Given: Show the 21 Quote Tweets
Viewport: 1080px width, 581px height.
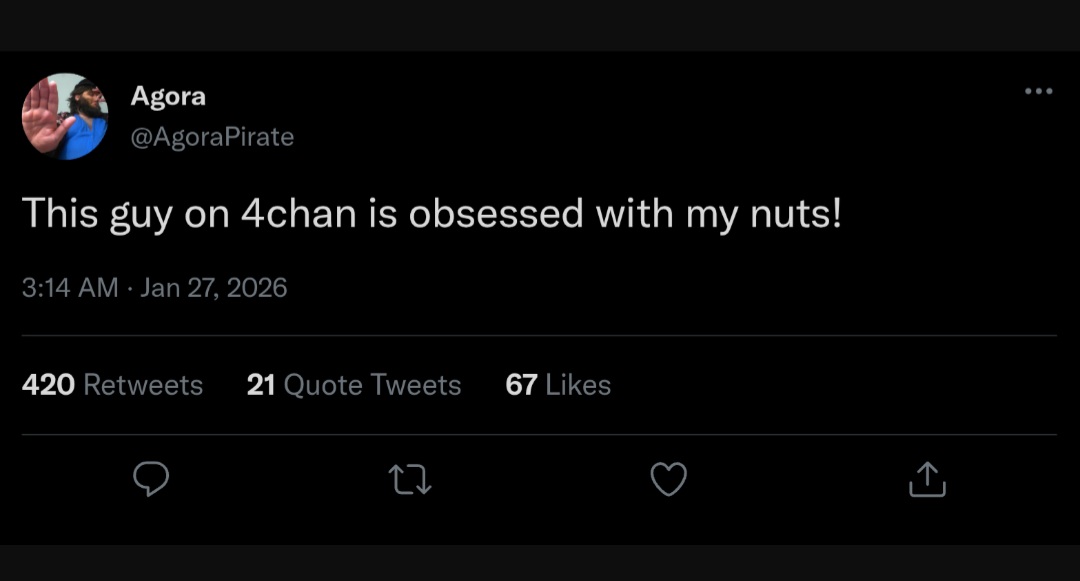Looking at the screenshot, I should click(354, 385).
